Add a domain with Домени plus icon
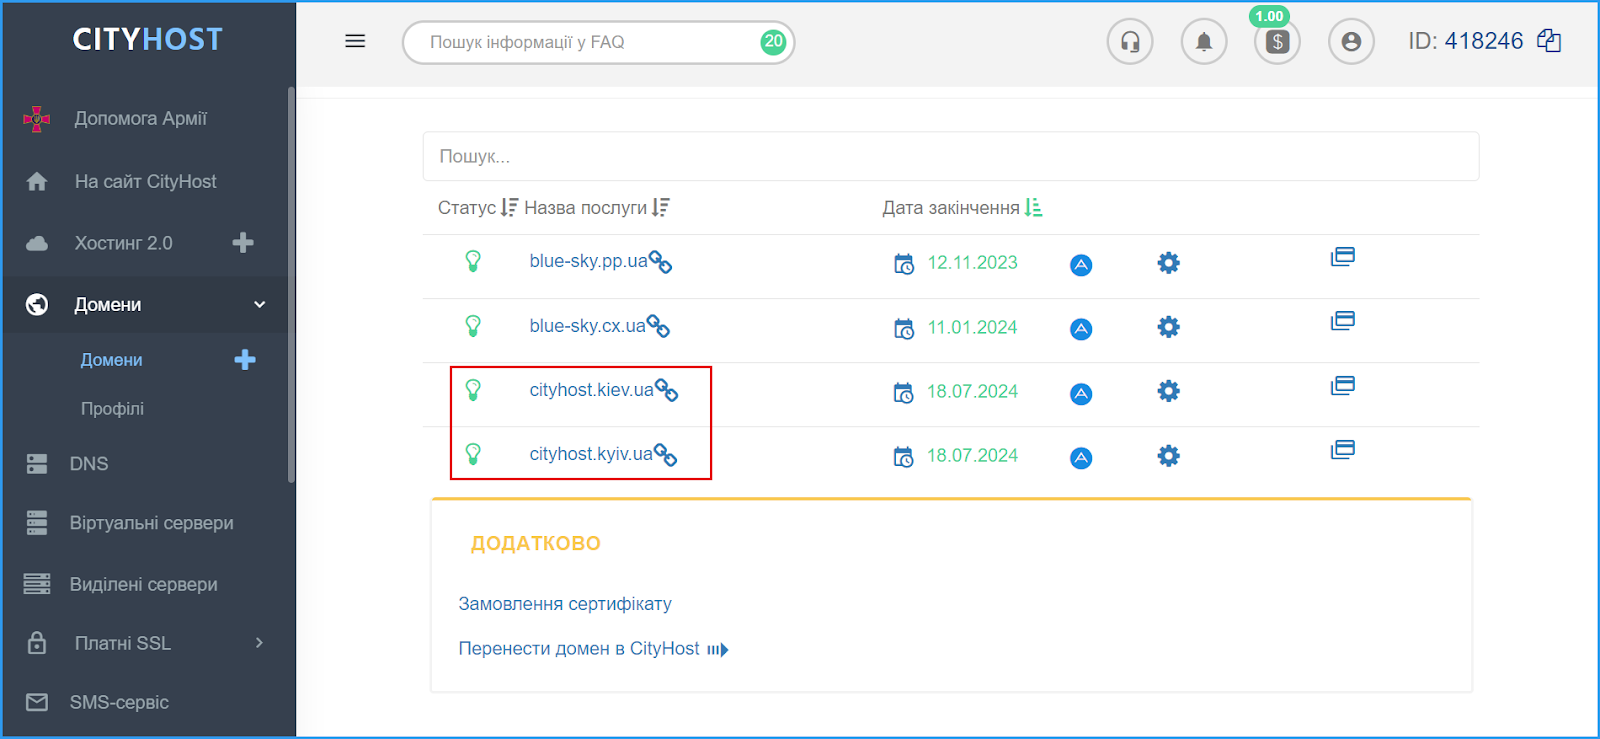Screen dimensions: 1600x739 (x=245, y=360)
